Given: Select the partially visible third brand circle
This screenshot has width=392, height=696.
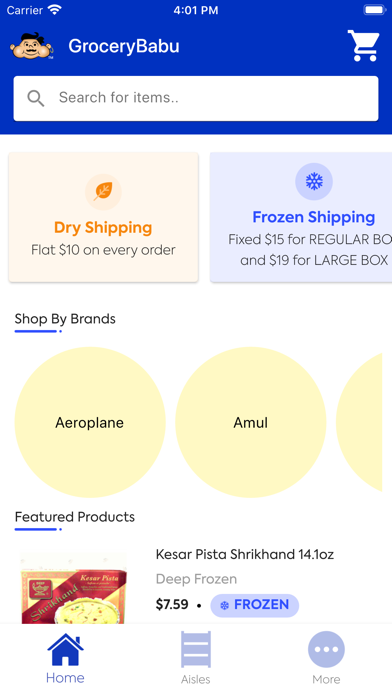Looking at the screenshot, I should click(x=359, y=422).
